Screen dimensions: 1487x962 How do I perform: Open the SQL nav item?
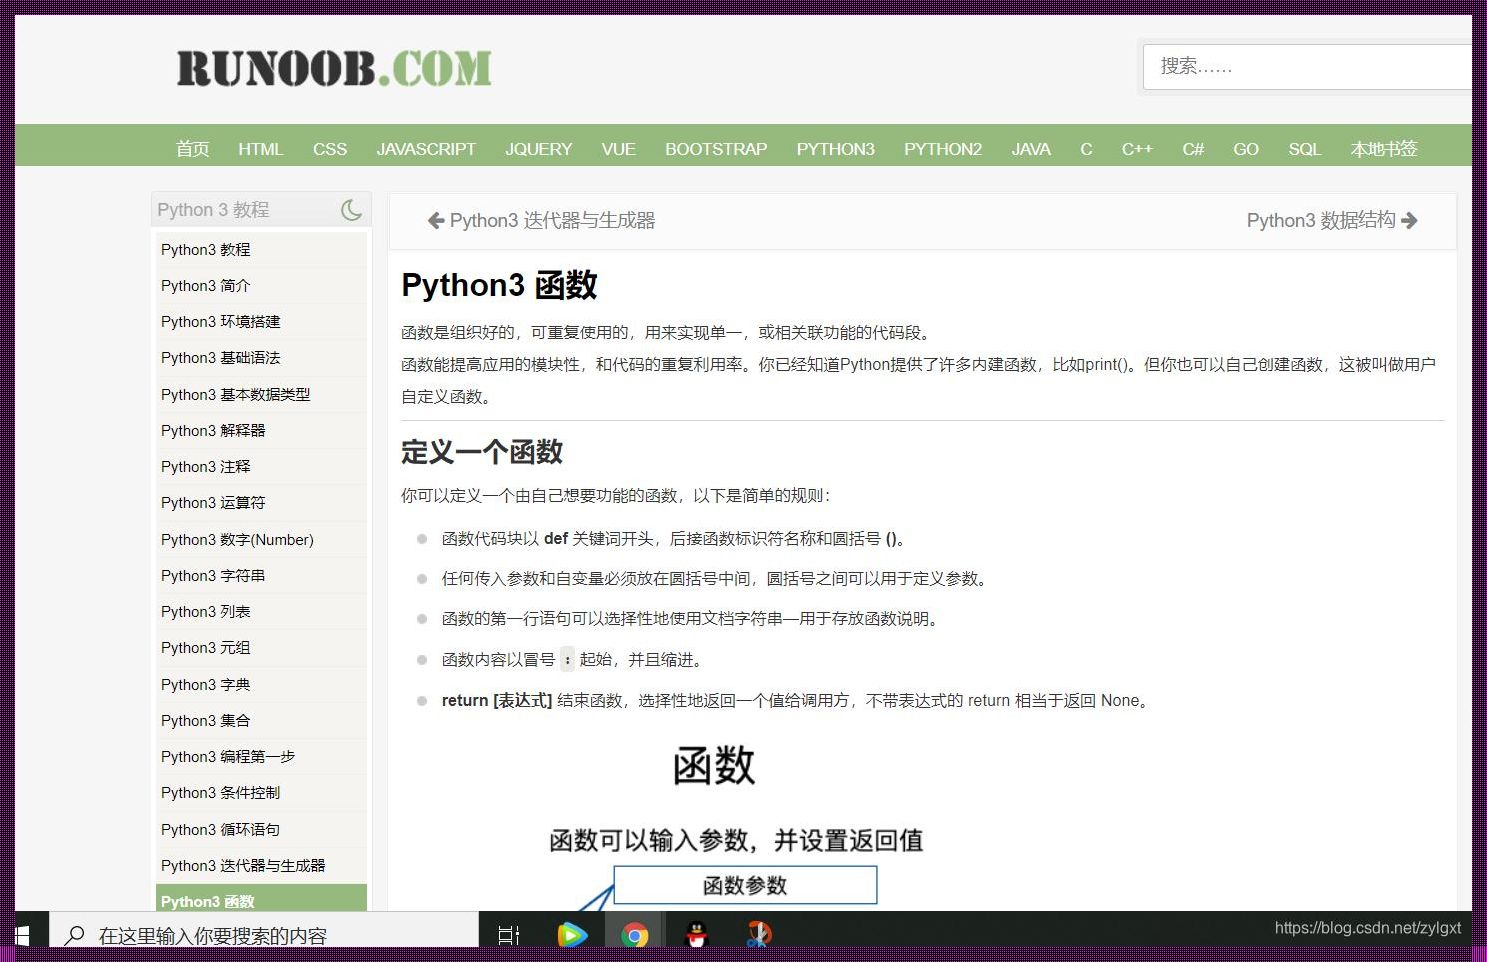point(1305,149)
